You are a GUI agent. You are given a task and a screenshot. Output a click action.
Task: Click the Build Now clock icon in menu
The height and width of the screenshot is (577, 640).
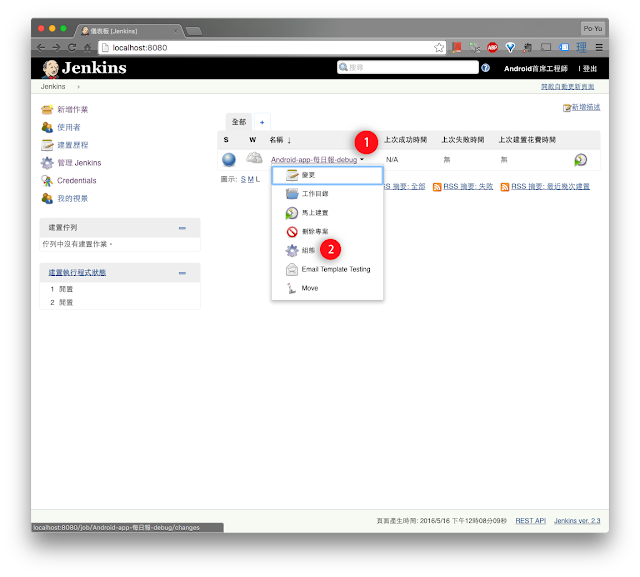coord(292,213)
